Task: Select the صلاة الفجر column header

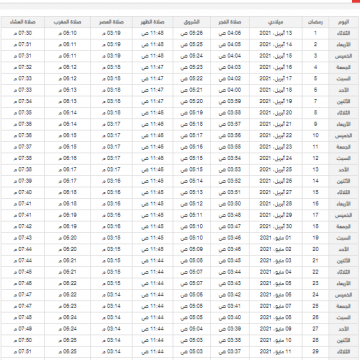Action: [230, 22]
